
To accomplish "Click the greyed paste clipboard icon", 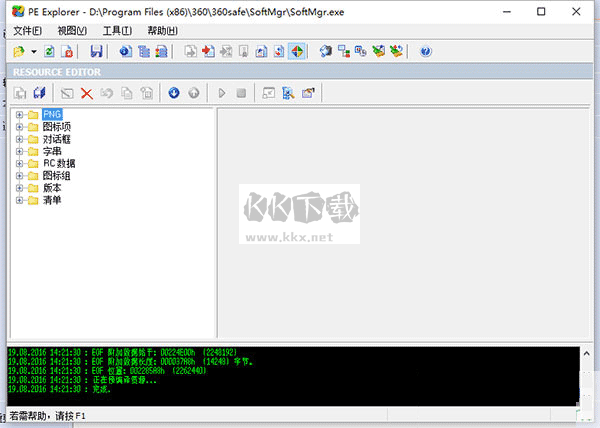I will [x=147, y=93].
